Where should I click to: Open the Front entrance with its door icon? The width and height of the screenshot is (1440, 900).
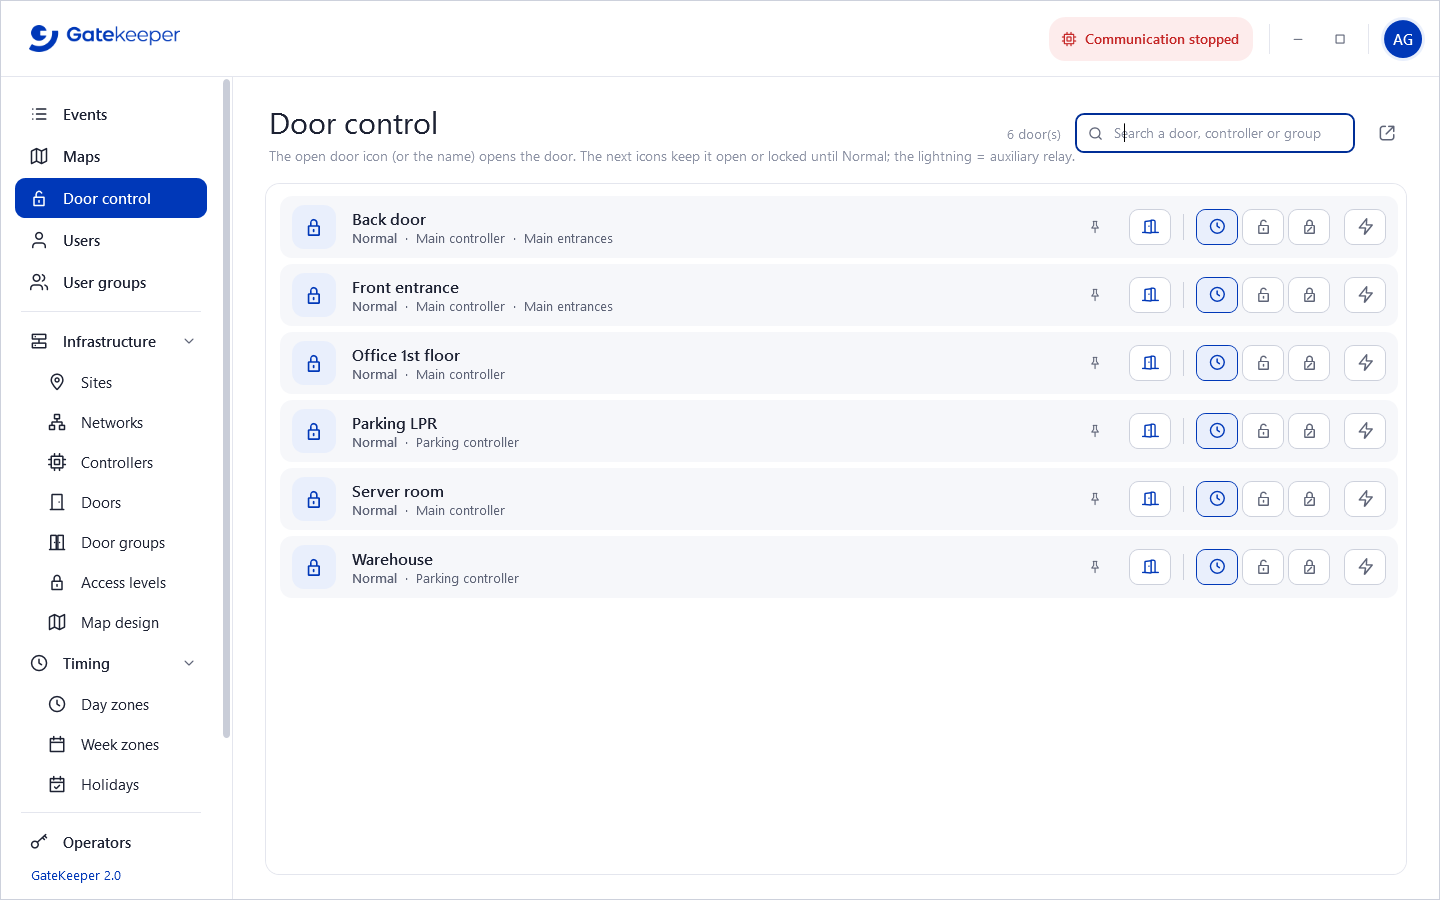(1150, 295)
